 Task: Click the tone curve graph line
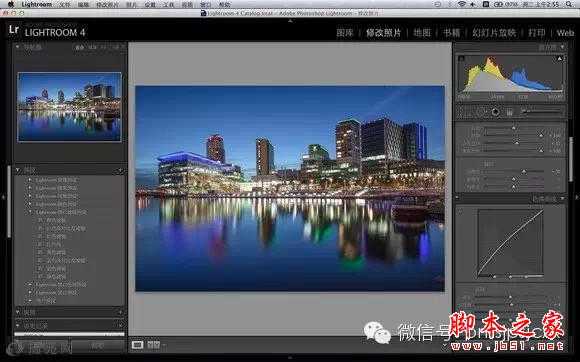(510, 243)
